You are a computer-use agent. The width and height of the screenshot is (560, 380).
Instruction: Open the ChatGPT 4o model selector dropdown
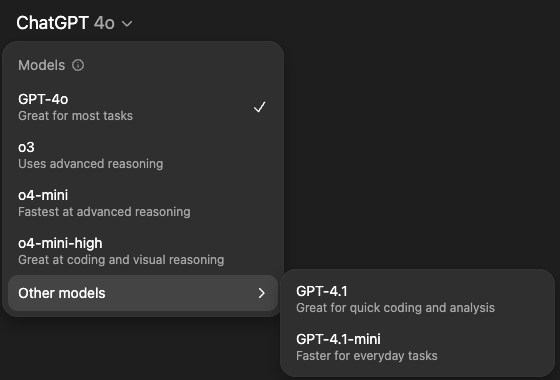coord(74,23)
